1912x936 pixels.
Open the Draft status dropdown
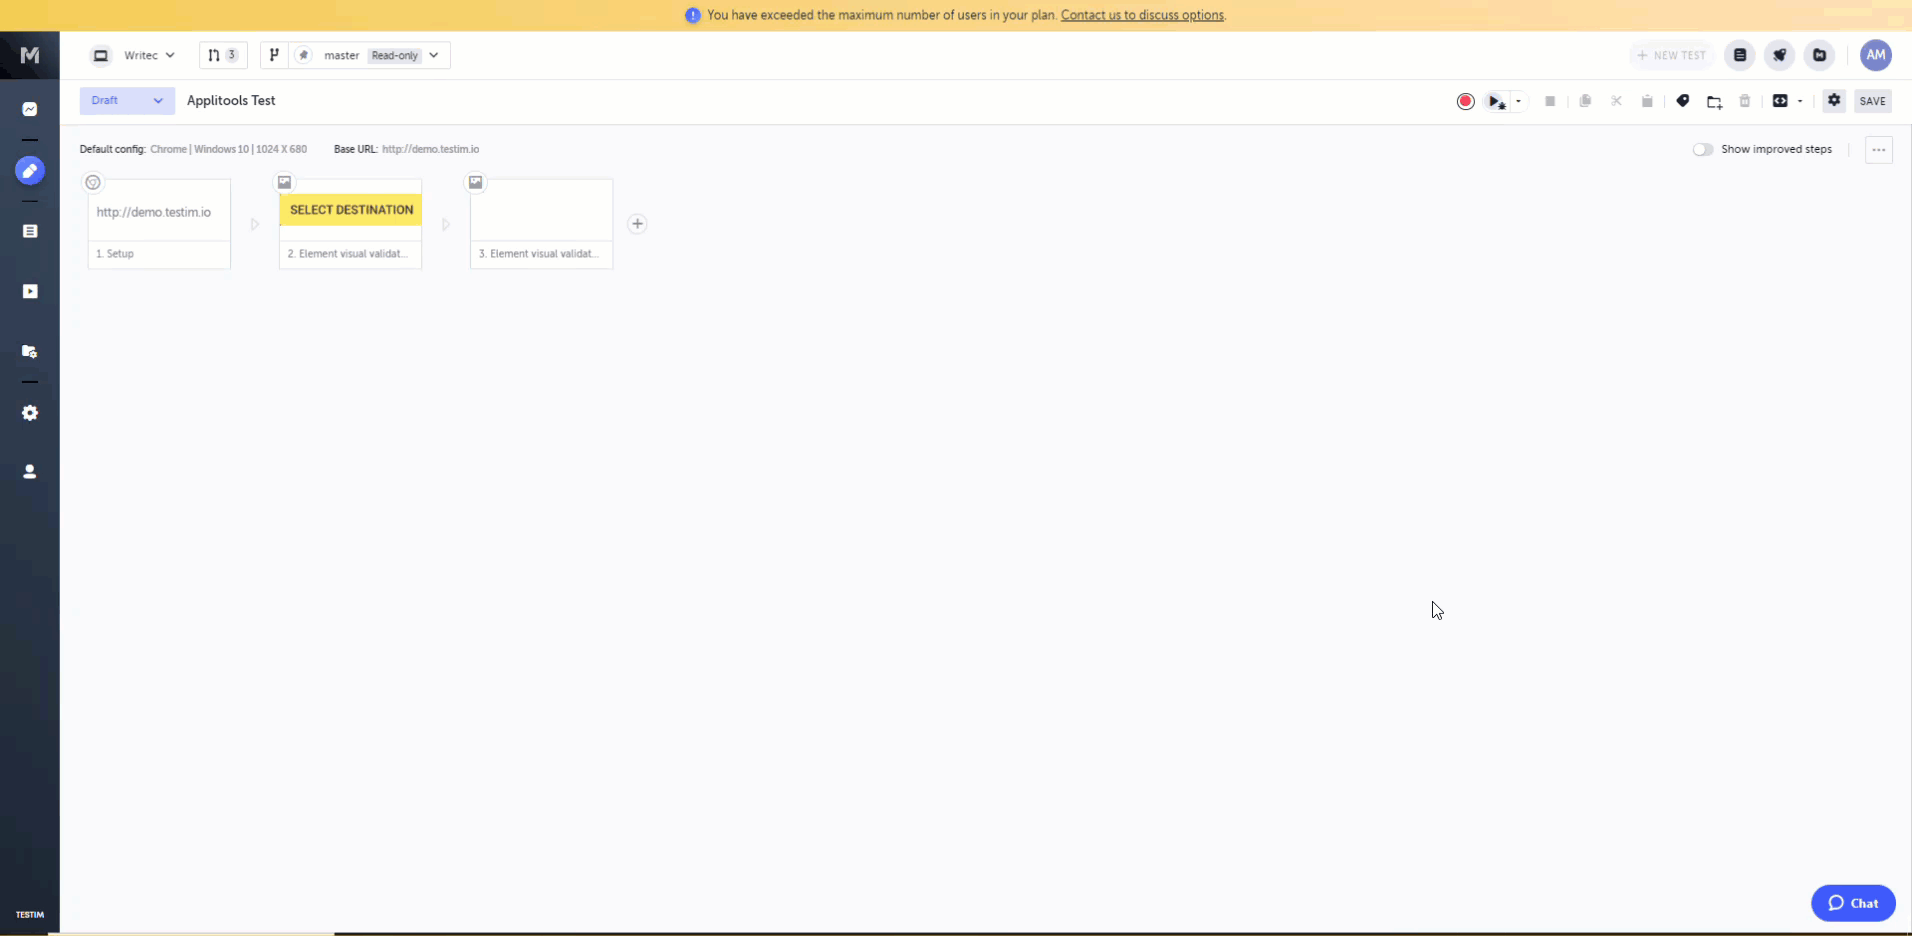click(x=127, y=101)
